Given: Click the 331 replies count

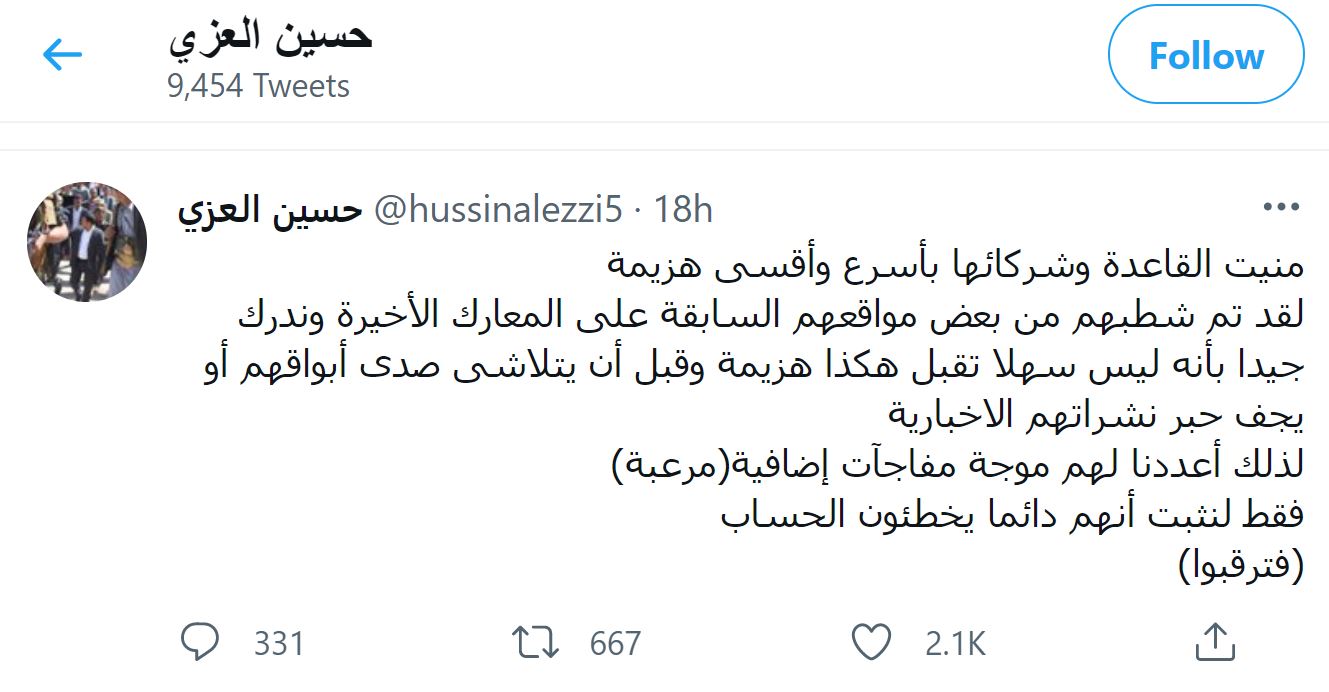Looking at the screenshot, I should [278, 643].
